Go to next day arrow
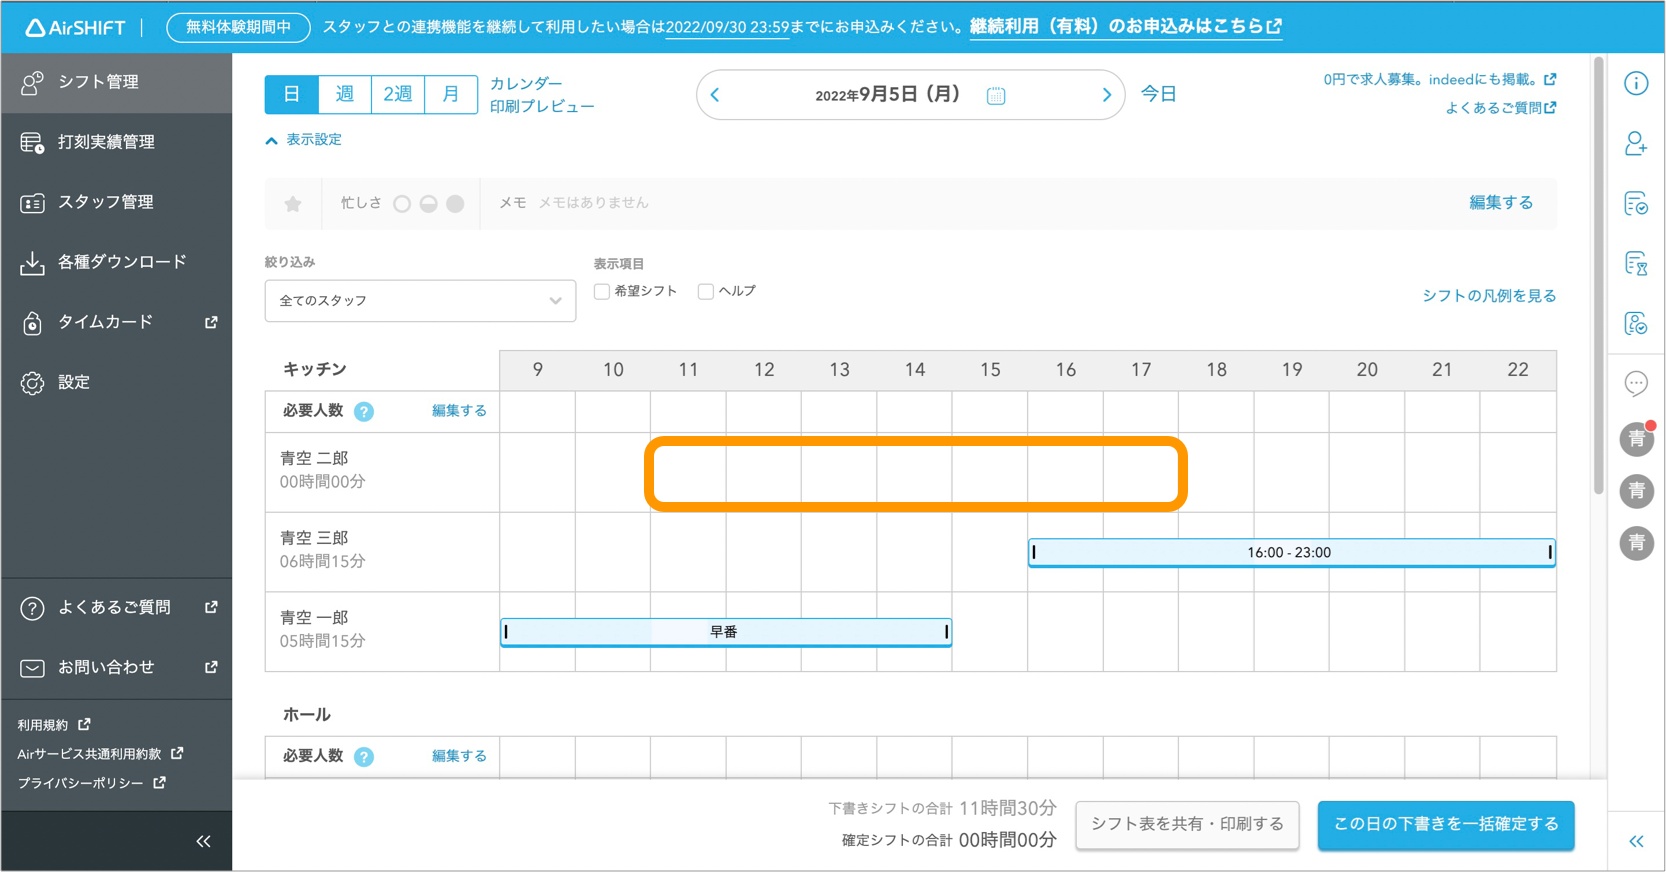The height and width of the screenshot is (872, 1666). tap(1106, 95)
